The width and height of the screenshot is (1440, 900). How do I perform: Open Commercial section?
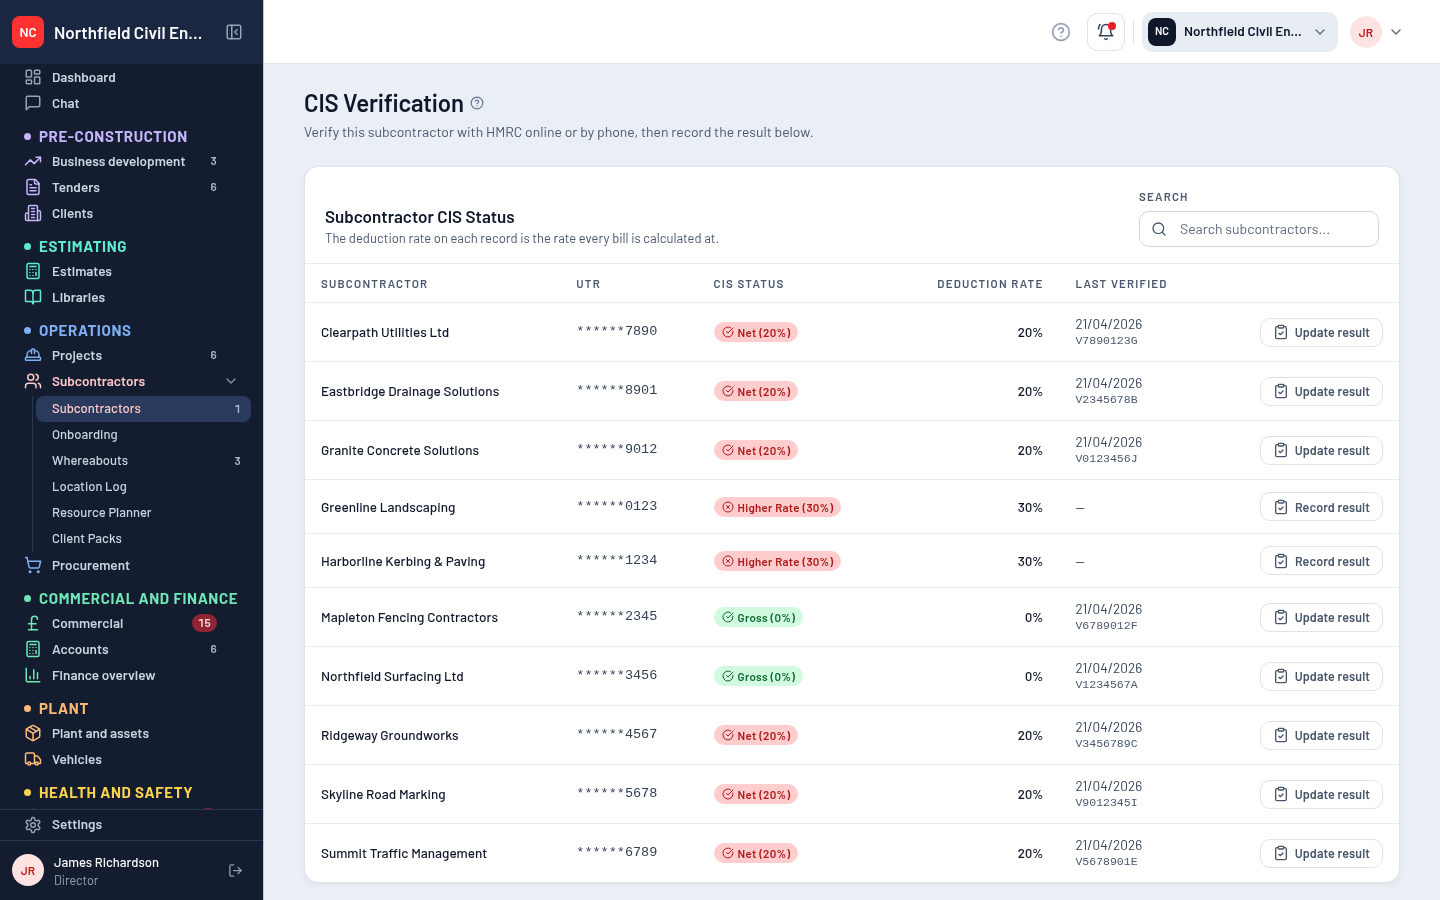tap(131, 623)
